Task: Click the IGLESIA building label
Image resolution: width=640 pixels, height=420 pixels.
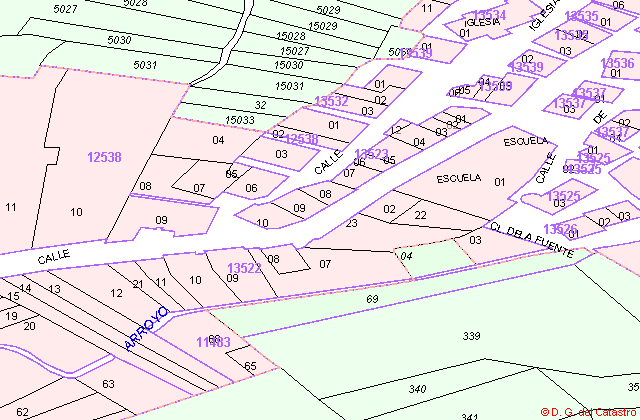Action: (x=482, y=22)
